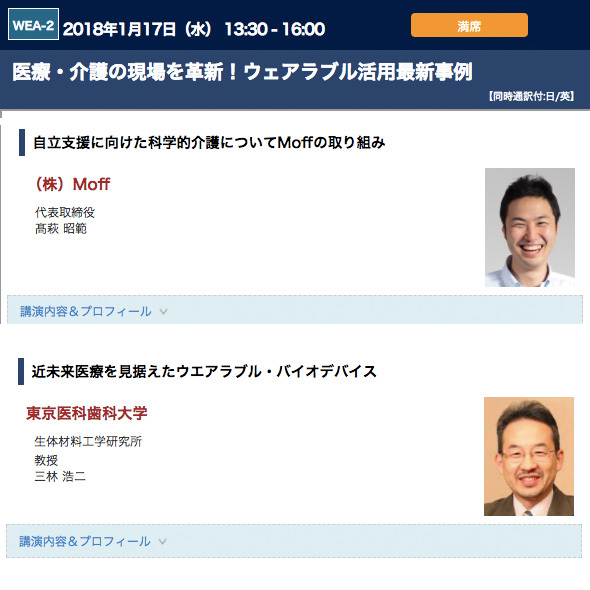590x590 pixels.
Task: Click the chevron arrow in Moff's profile bar
Action: tap(163, 312)
